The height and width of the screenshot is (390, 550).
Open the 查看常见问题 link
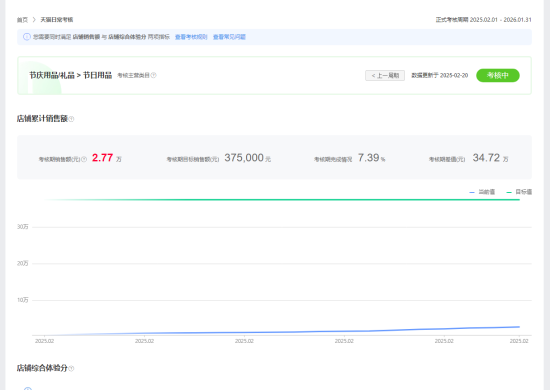[x=229, y=37]
